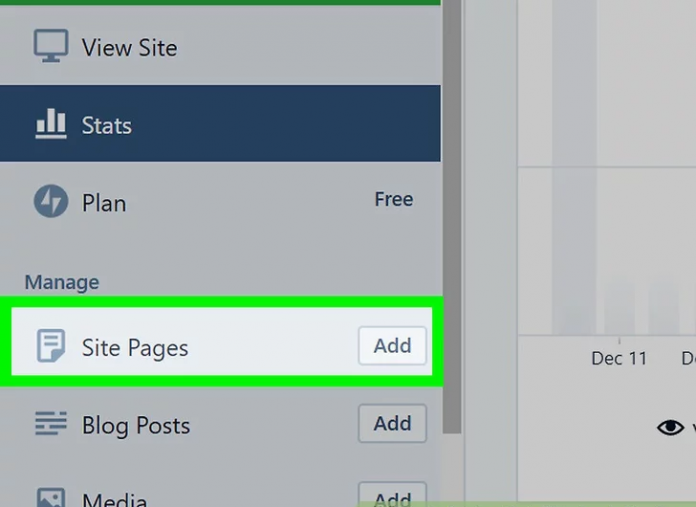Viewport: 696px width, 507px height.
Task: Open the Site Pages link
Action: click(135, 348)
